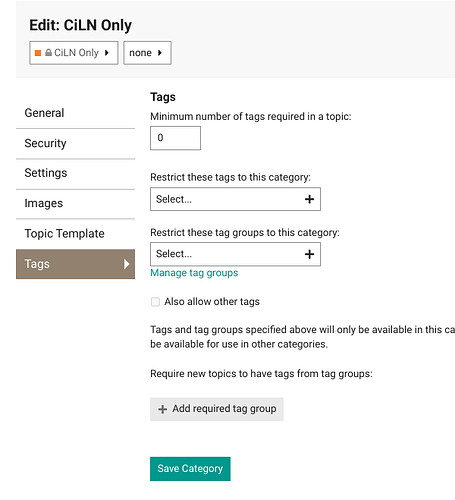
Task: Click the orange category color square
Action: (38, 53)
